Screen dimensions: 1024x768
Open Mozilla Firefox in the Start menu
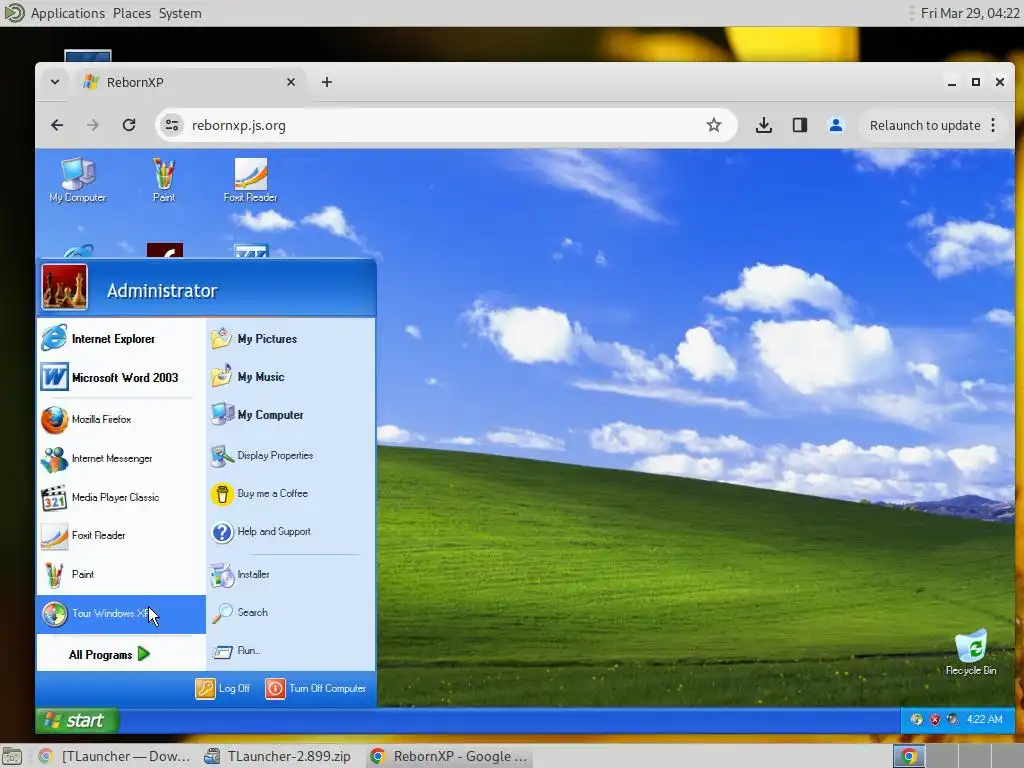point(121,419)
